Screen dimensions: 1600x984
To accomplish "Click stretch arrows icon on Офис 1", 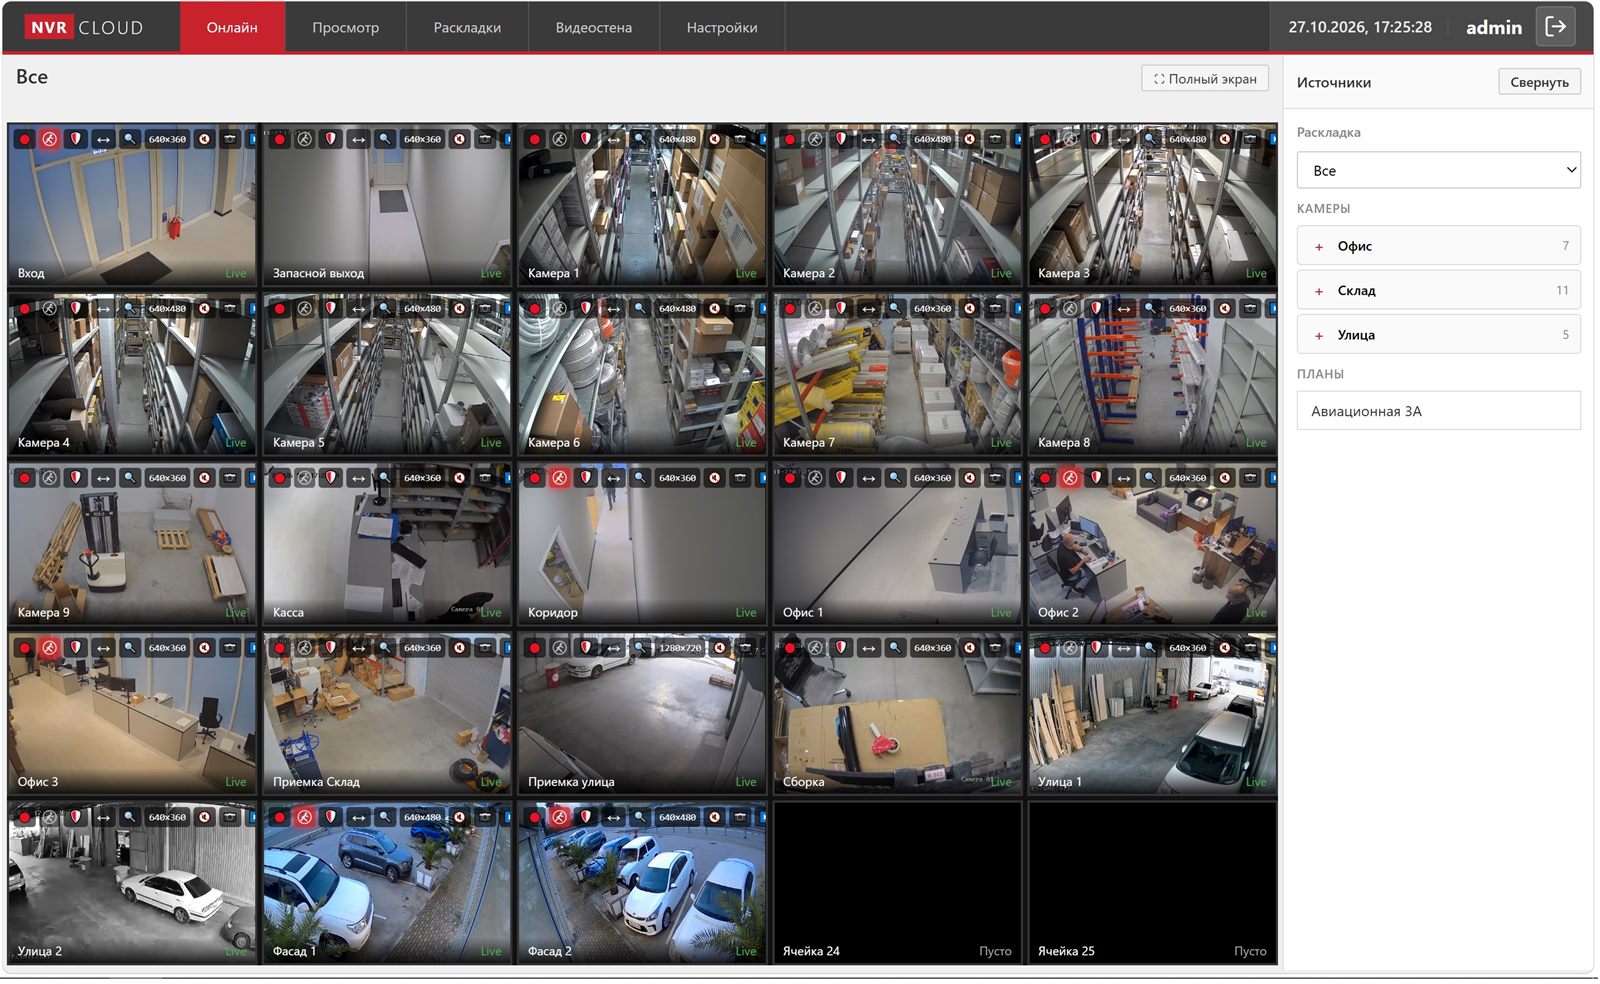I will 868,478.
